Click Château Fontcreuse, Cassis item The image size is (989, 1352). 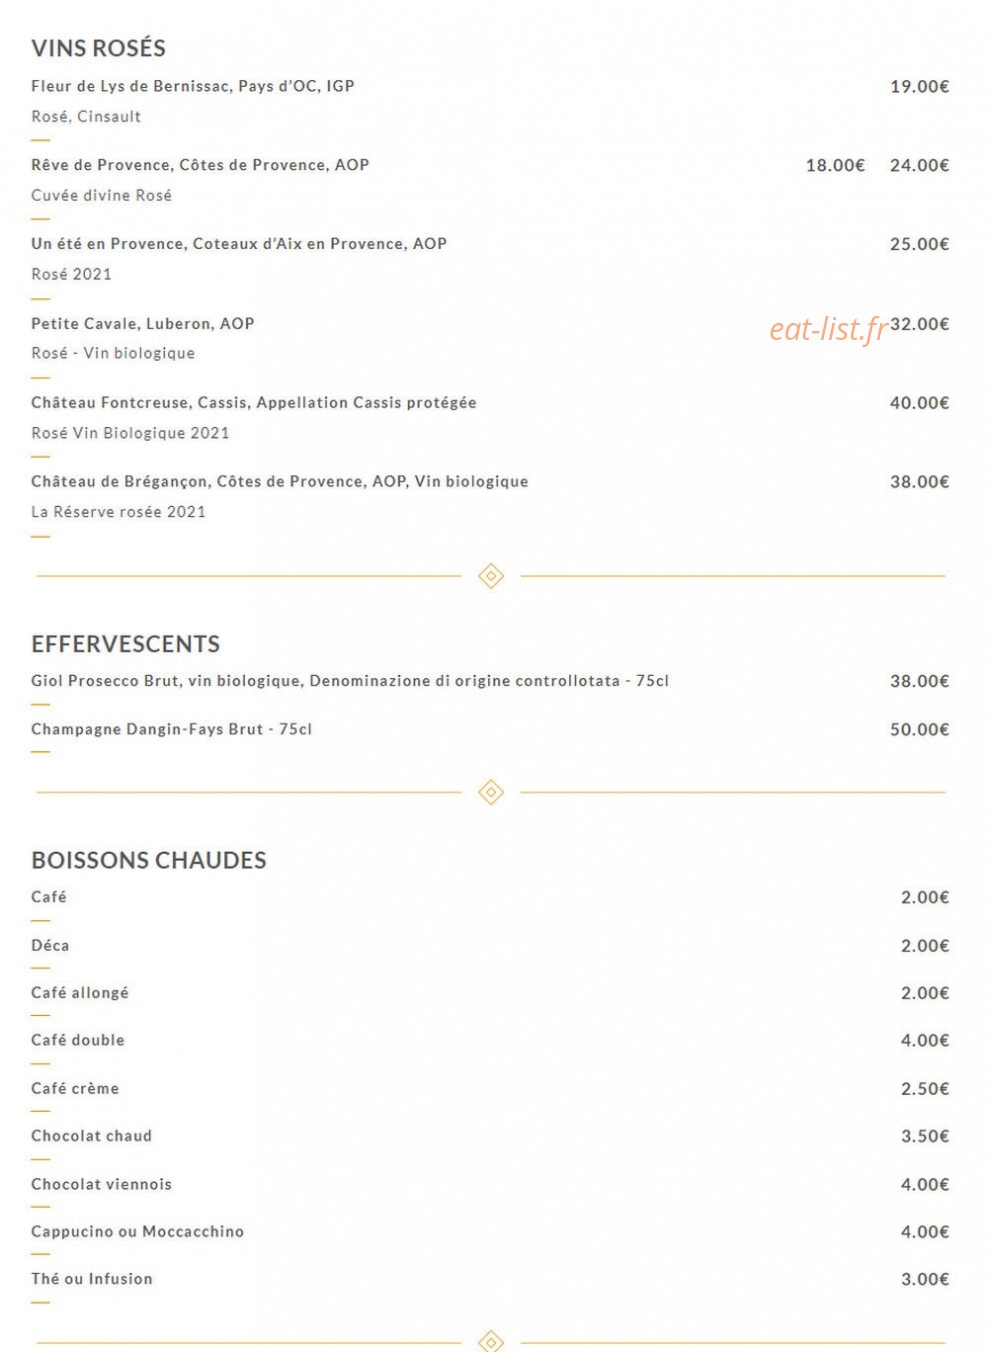point(254,402)
